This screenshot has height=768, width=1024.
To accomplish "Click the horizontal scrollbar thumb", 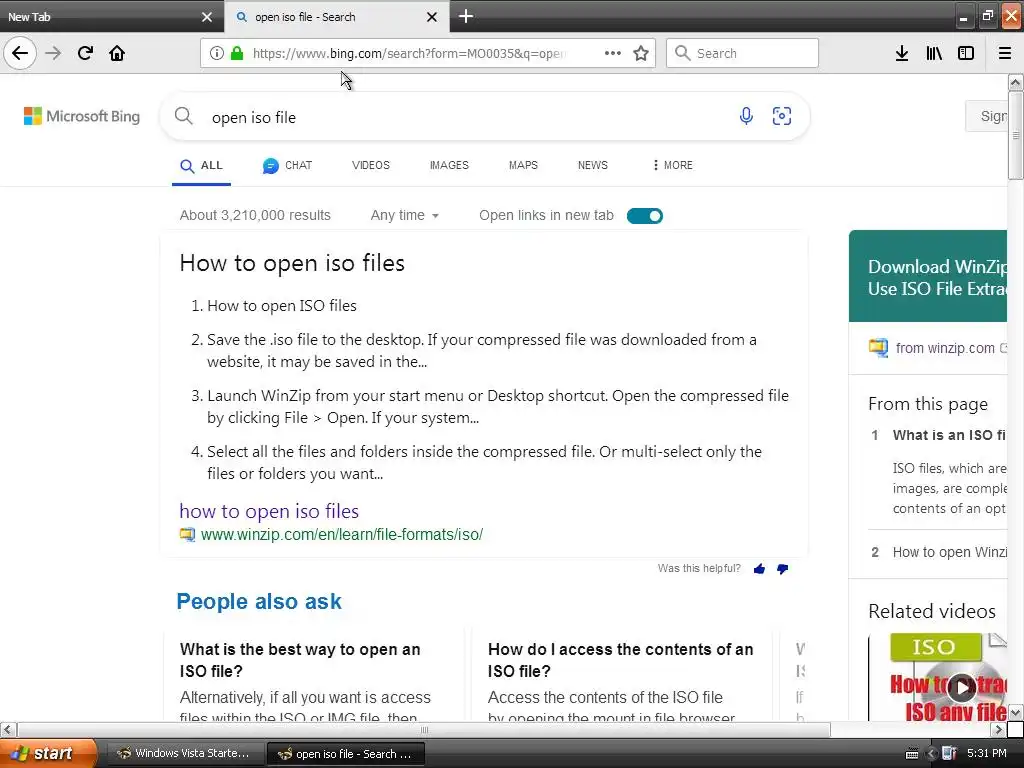I will [424, 729].
